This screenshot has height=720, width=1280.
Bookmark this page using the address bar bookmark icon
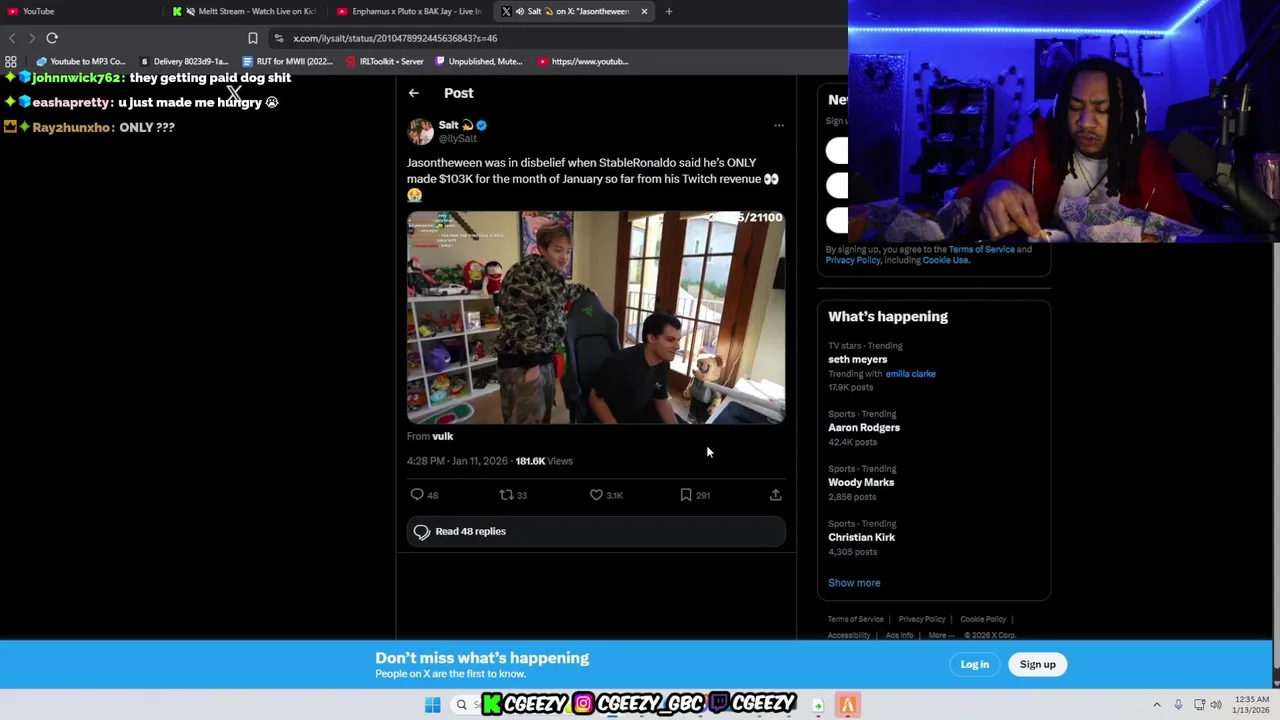point(253,38)
